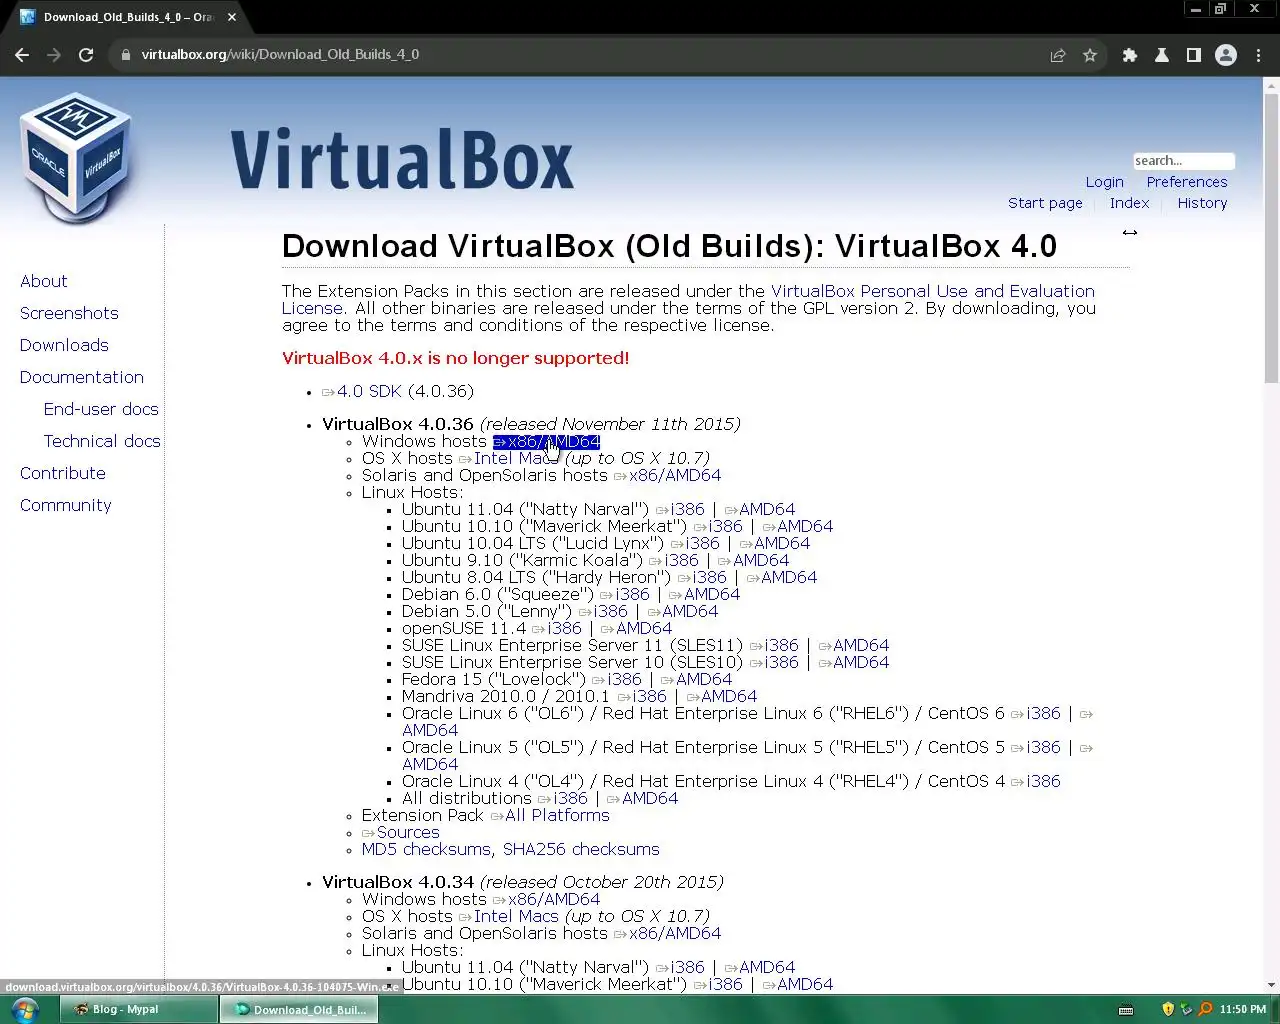
Task: Click the taskbar clock showing 11:50 PM
Action: [1243, 1010]
